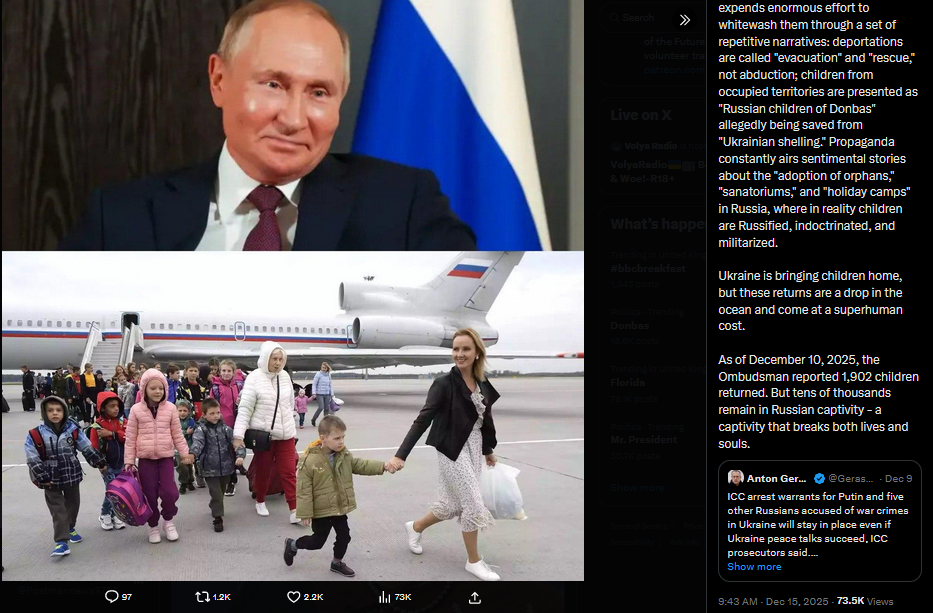Collapse panel with double chevron icon

pos(685,20)
